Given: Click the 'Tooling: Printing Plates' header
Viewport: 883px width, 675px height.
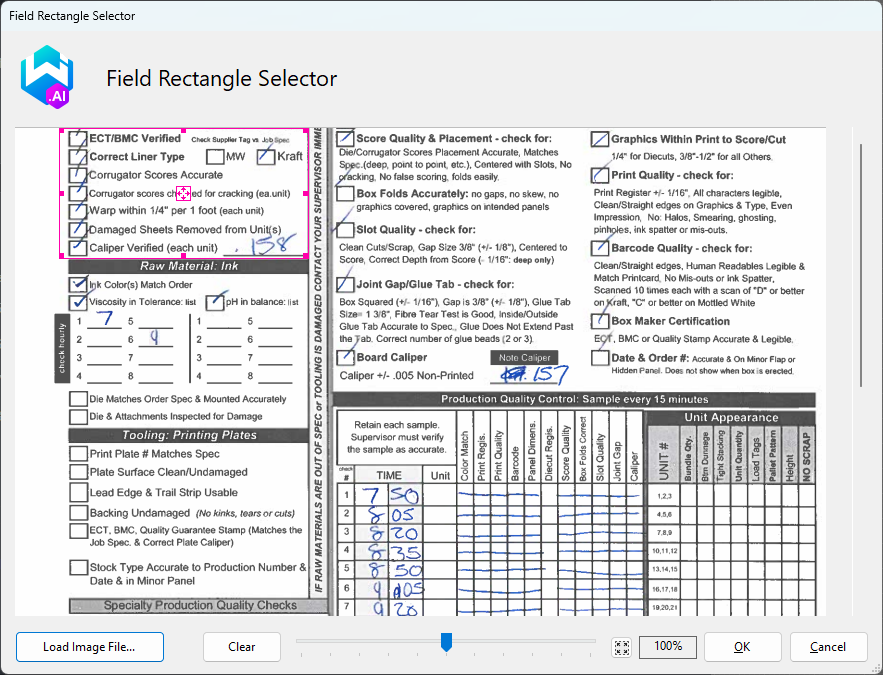Looking at the screenshot, I should (x=189, y=435).
